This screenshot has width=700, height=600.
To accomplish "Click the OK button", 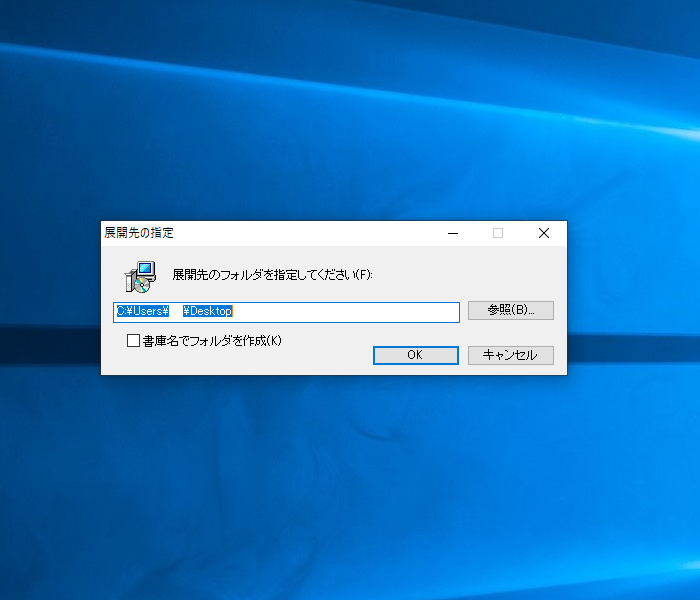I will point(416,355).
